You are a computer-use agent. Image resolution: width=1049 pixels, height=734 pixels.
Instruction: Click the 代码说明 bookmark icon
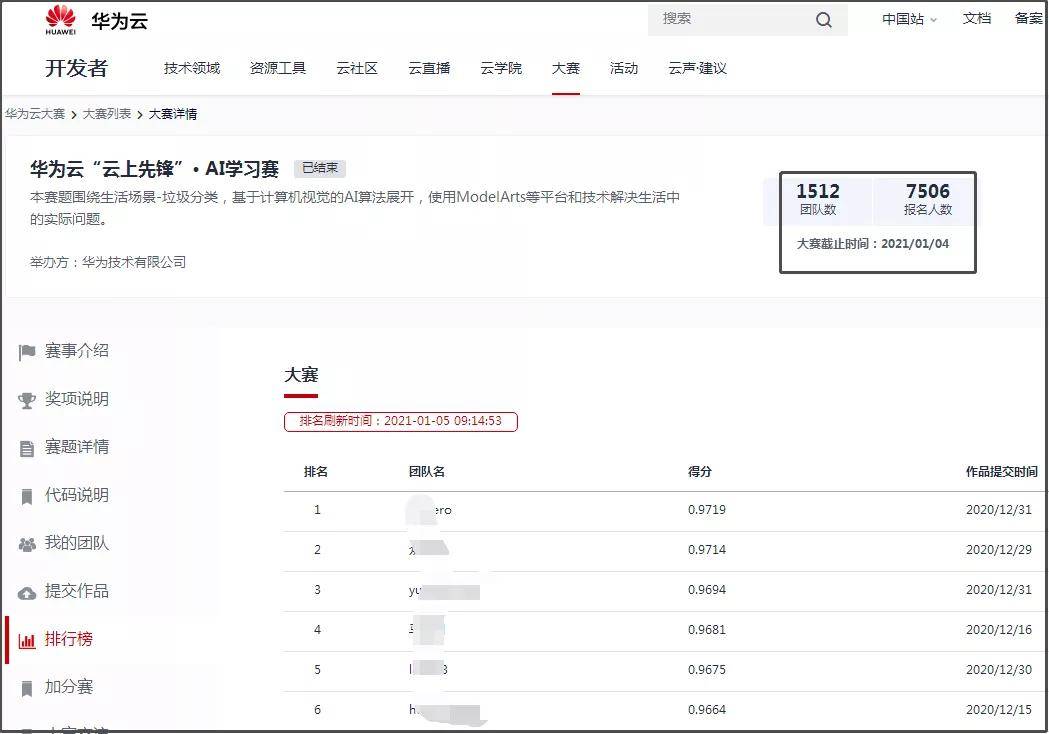click(x=28, y=494)
